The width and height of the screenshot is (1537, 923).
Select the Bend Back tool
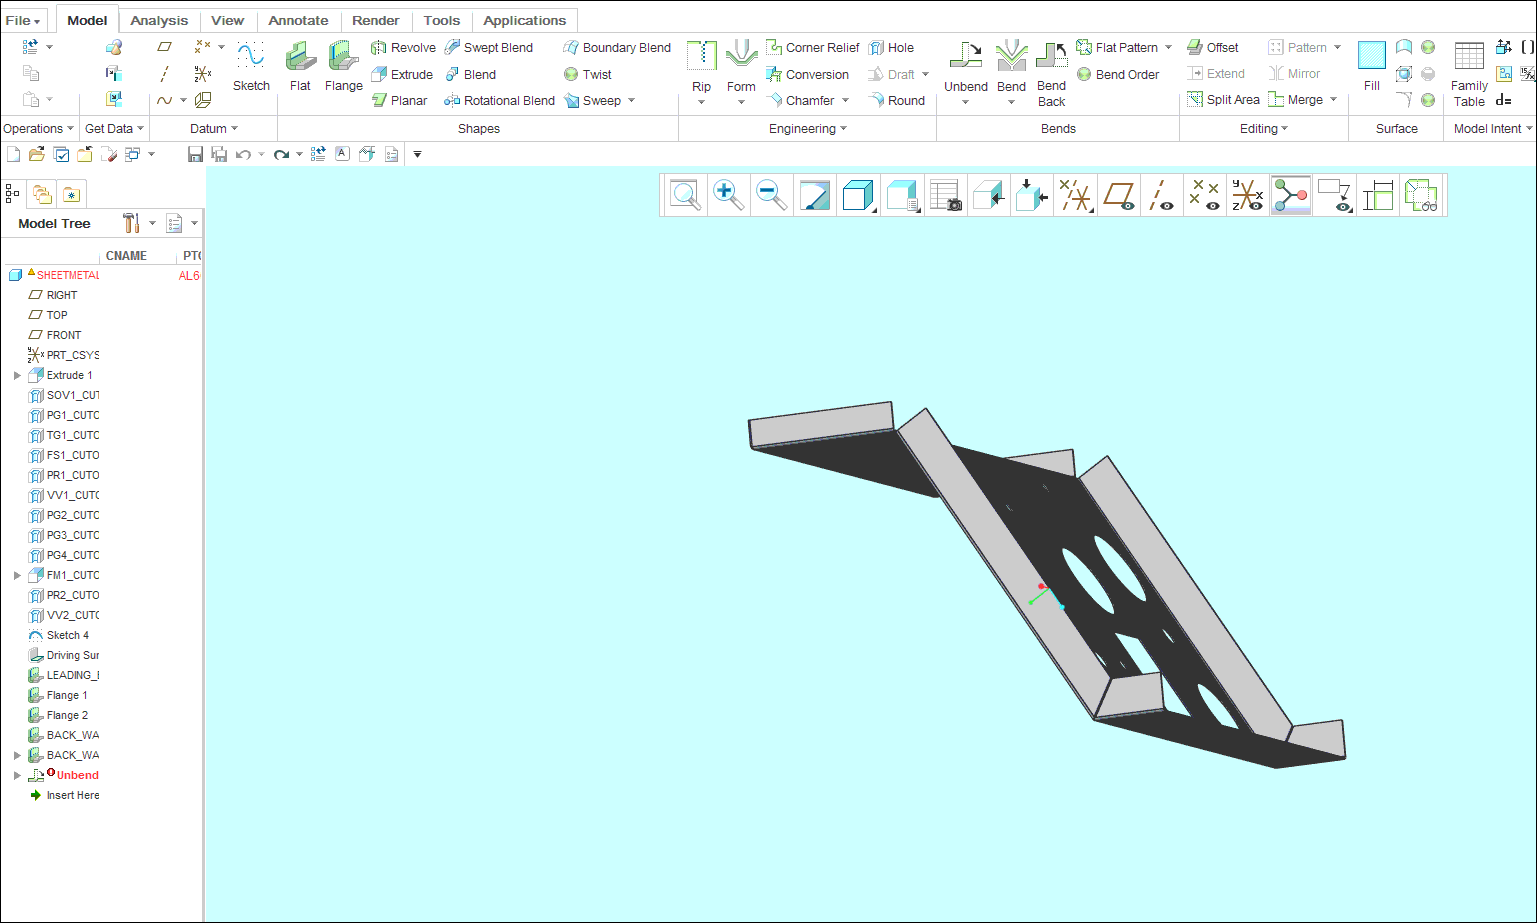(1051, 73)
